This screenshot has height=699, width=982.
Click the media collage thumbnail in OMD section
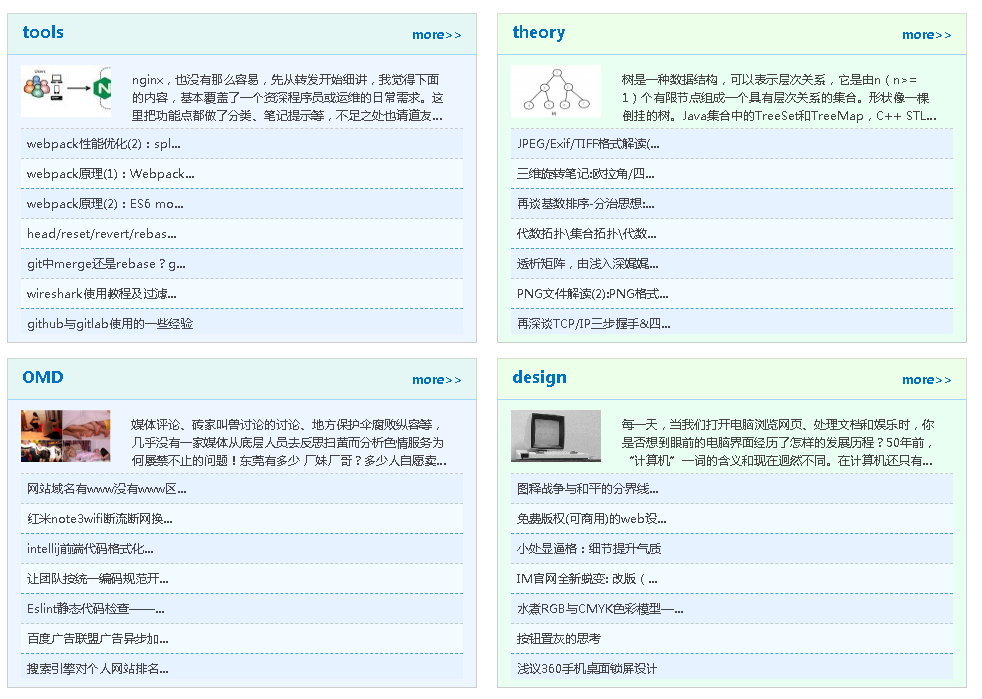(65, 437)
